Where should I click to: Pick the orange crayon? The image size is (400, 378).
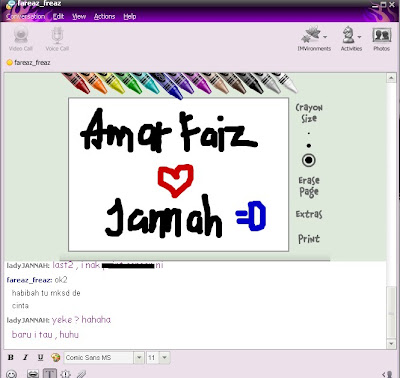tap(95, 83)
